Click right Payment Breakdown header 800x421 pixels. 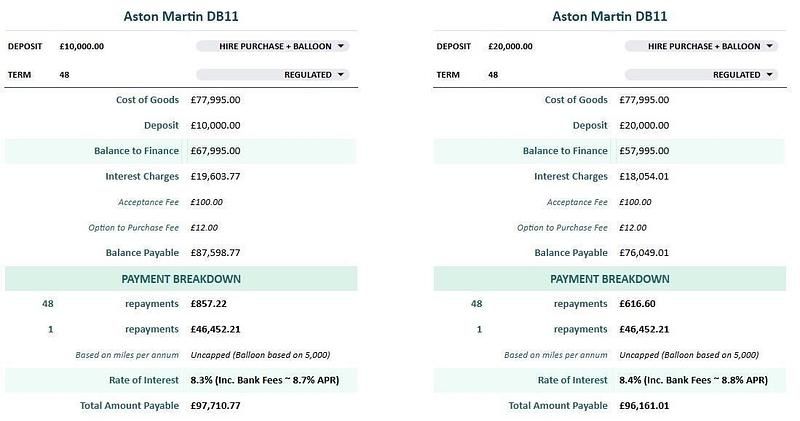coord(610,278)
